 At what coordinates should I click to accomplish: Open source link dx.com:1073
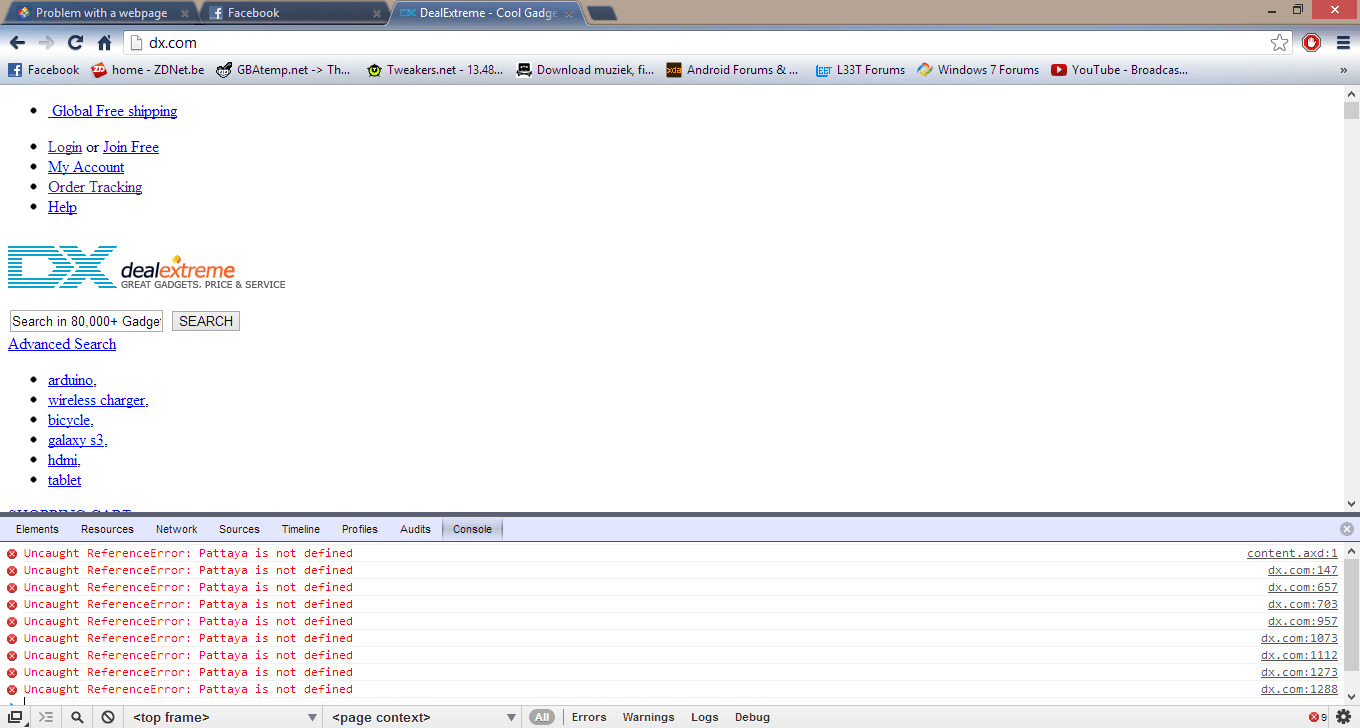pos(1299,638)
